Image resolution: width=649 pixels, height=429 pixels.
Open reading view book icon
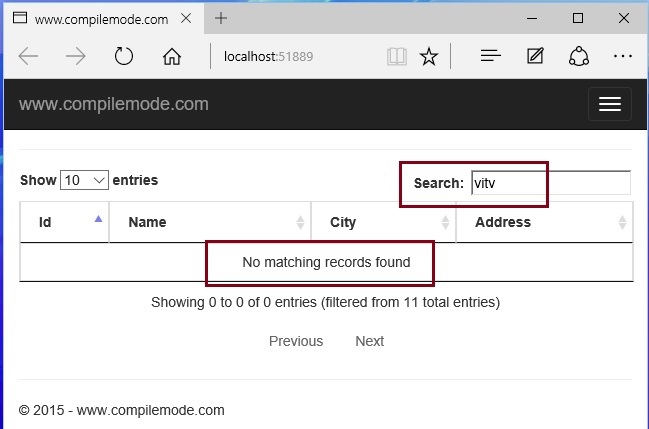pyautogui.click(x=397, y=56)
